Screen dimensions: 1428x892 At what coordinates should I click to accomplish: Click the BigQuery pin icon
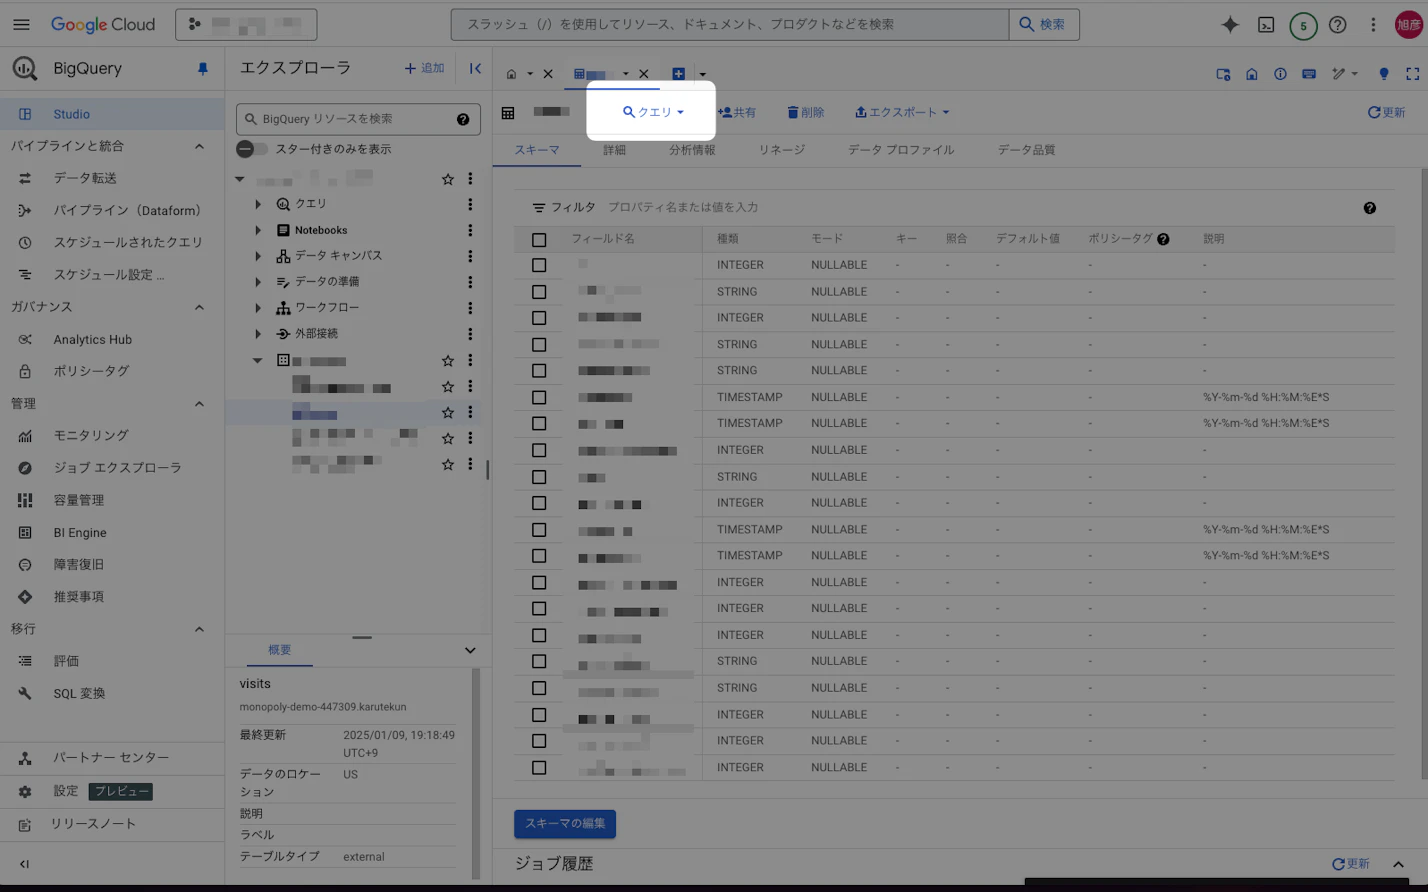[203, 69]
